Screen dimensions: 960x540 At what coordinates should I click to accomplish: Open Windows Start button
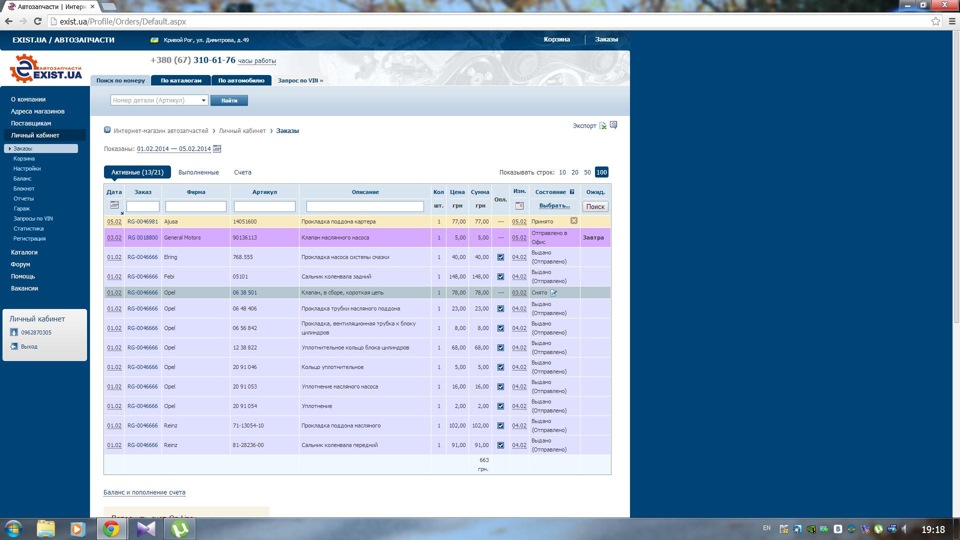[13, 528]
